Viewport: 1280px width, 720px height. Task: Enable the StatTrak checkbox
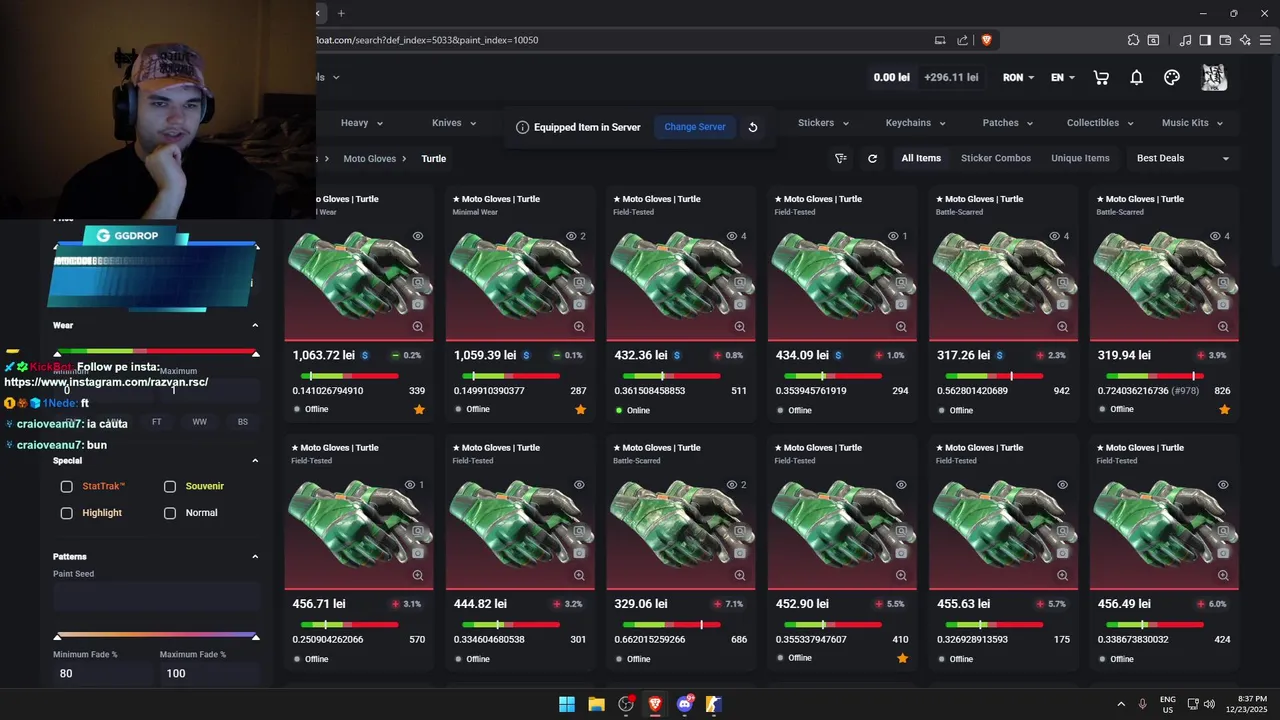click(x=66, y=486)
